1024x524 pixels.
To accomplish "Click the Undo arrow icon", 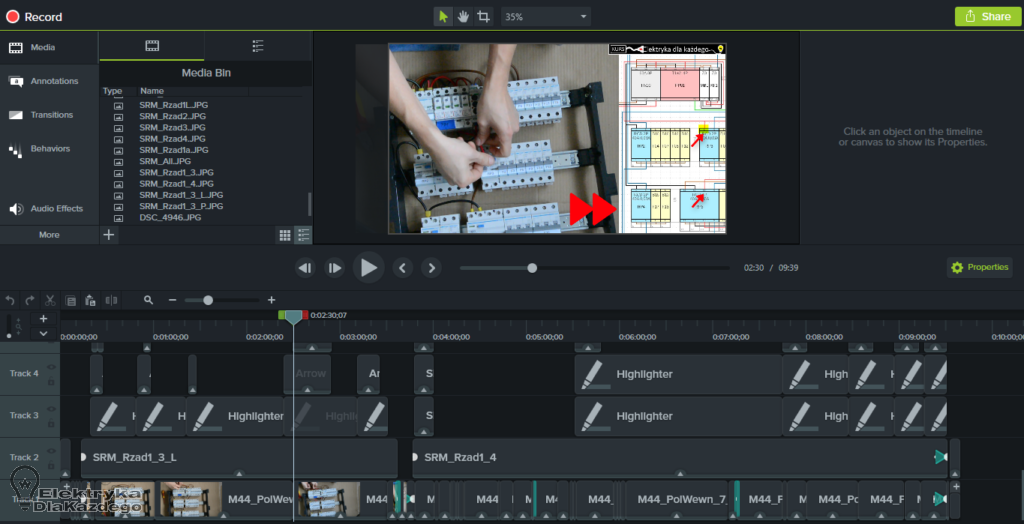I will [10, 300].
